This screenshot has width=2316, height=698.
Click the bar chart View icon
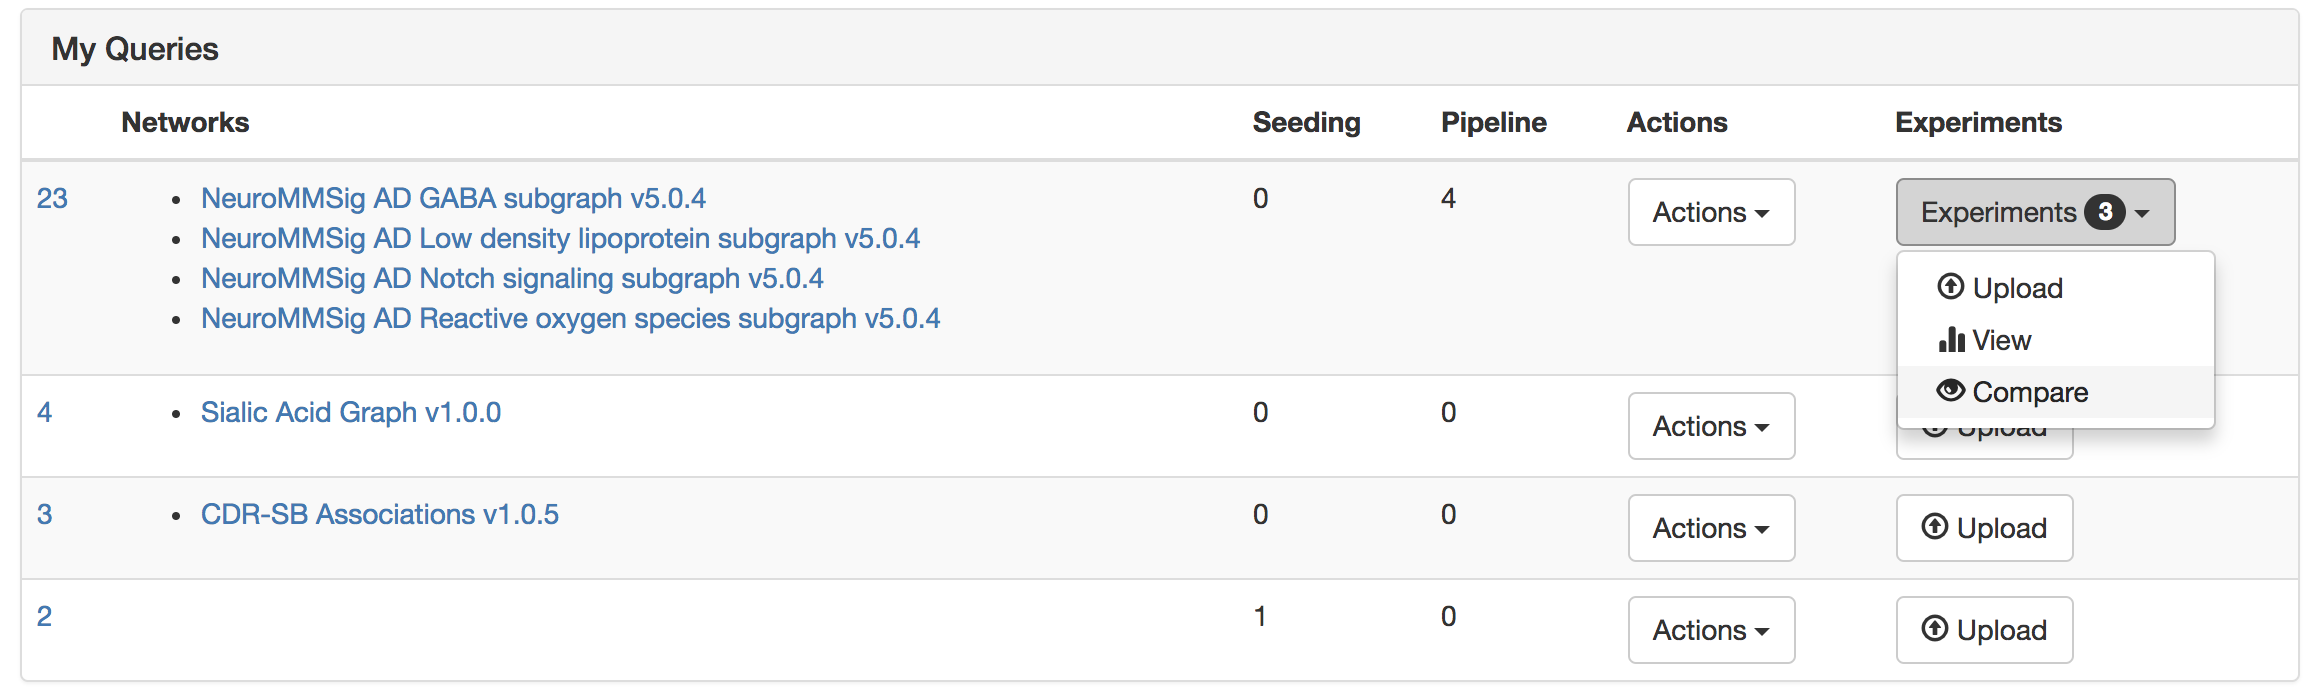1951,340
